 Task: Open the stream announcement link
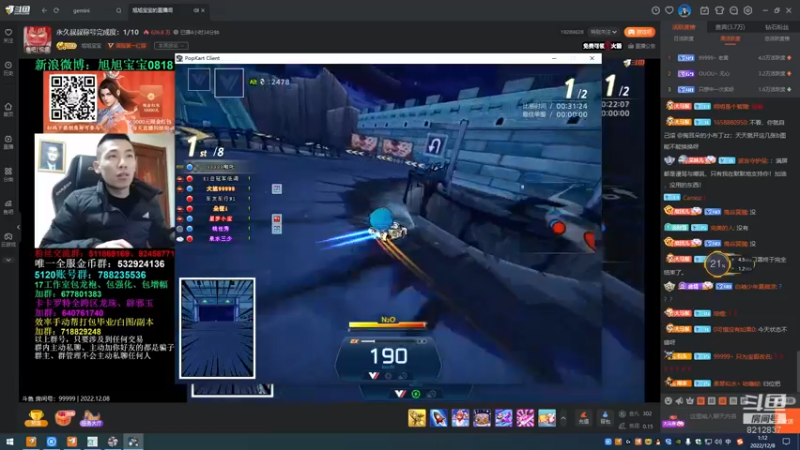point(641,46)
